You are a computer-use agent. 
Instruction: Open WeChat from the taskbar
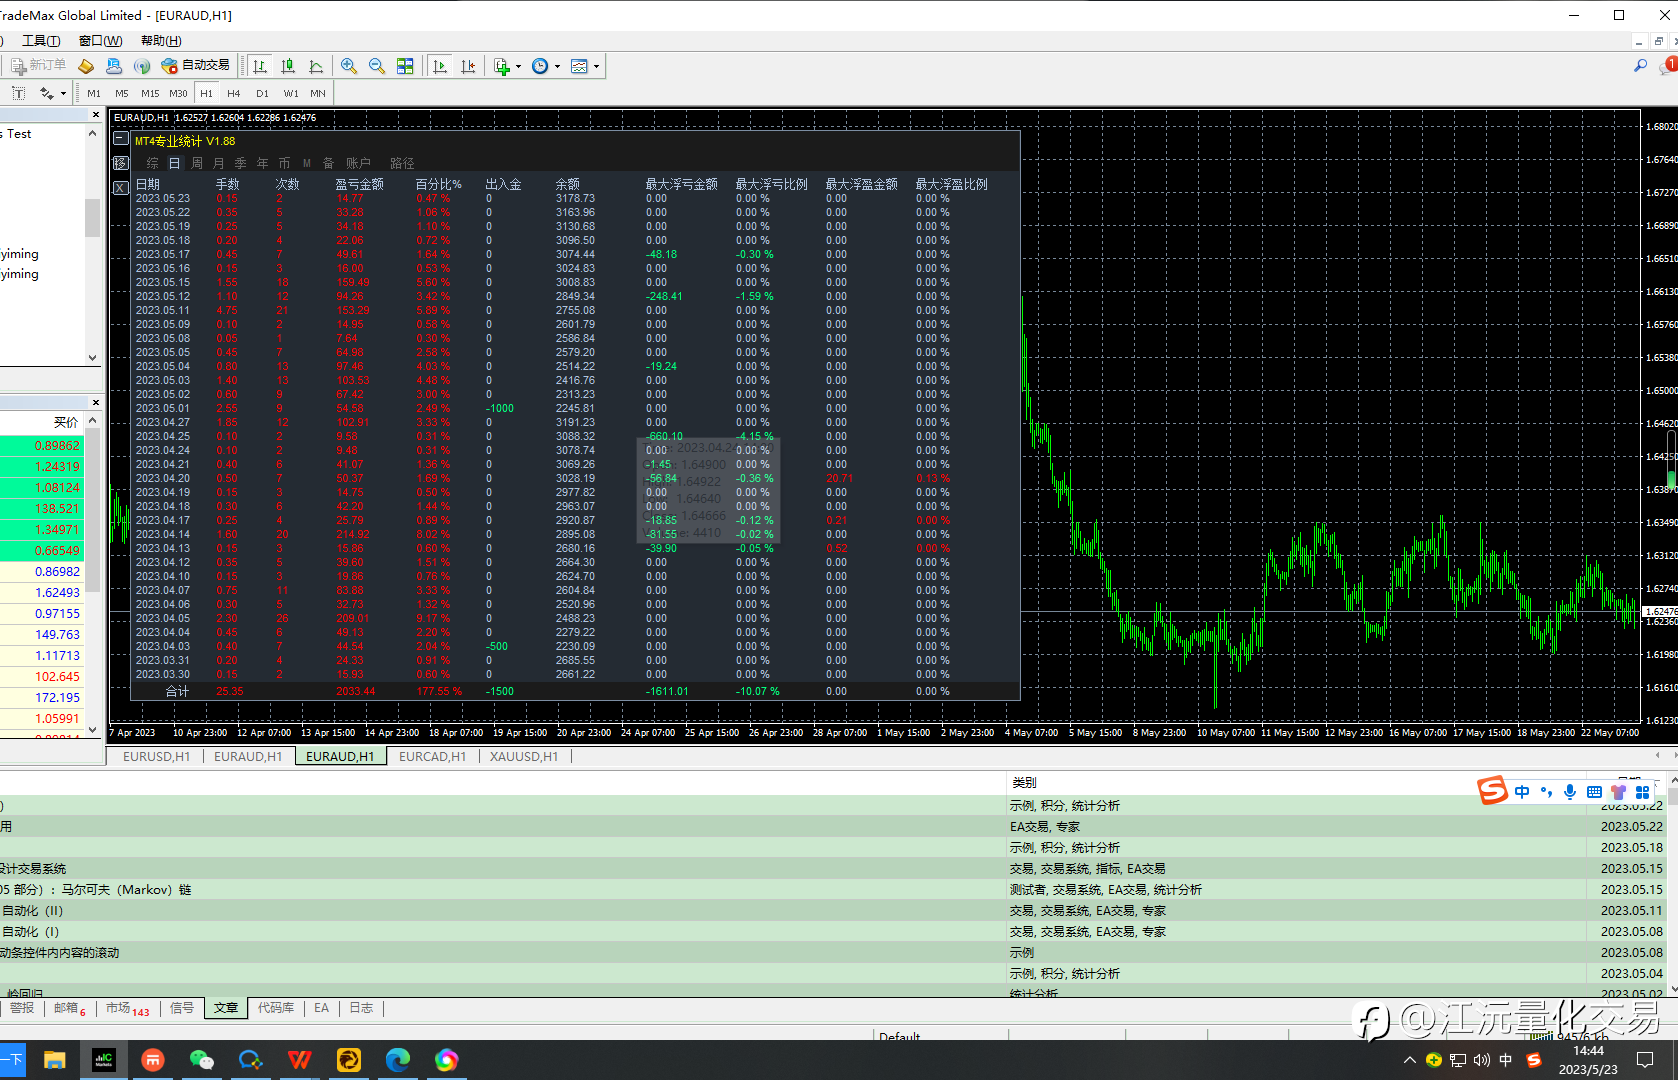pos(201,1060)
